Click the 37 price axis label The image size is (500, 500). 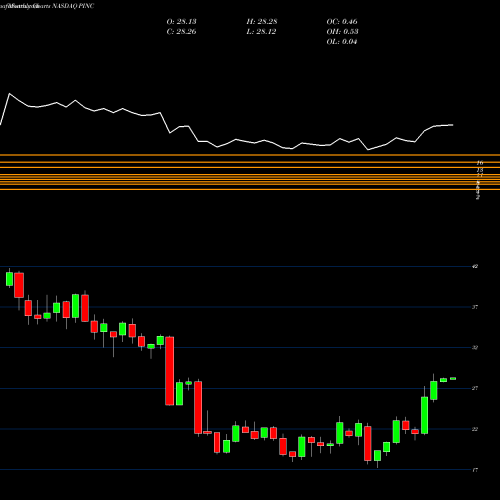(475, 307)
